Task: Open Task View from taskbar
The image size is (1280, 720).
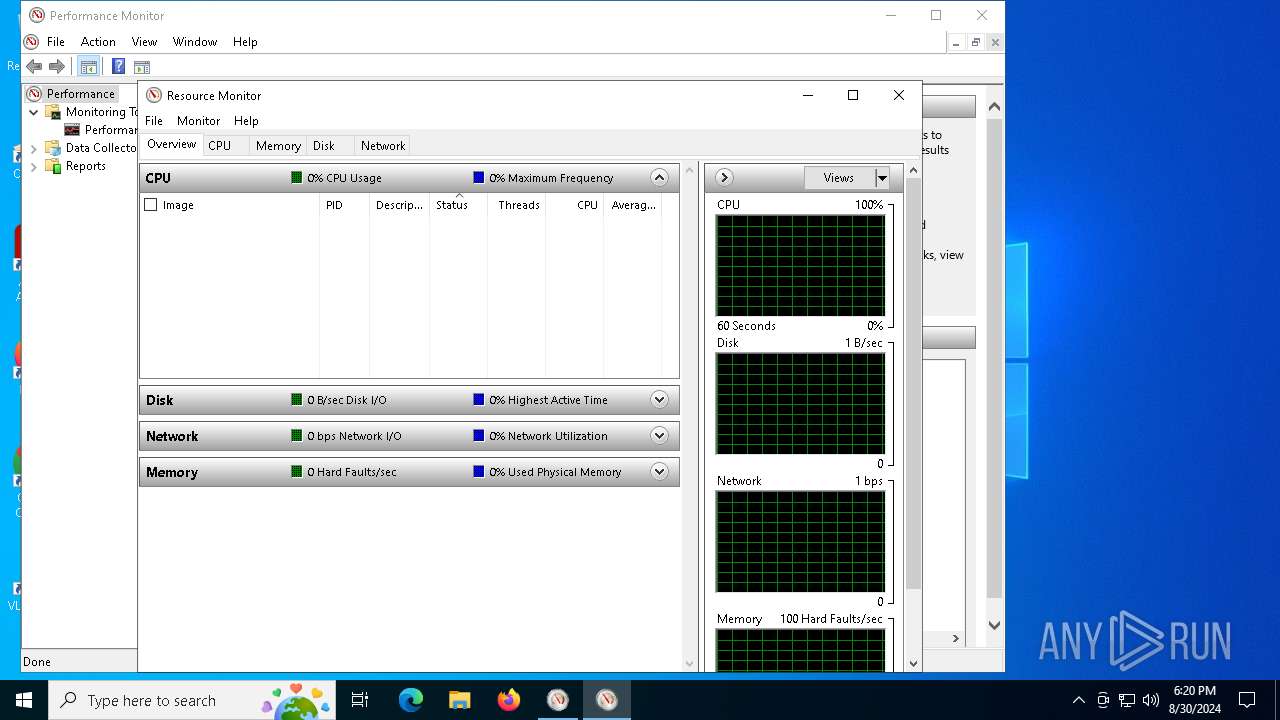Action: point(360,700)
